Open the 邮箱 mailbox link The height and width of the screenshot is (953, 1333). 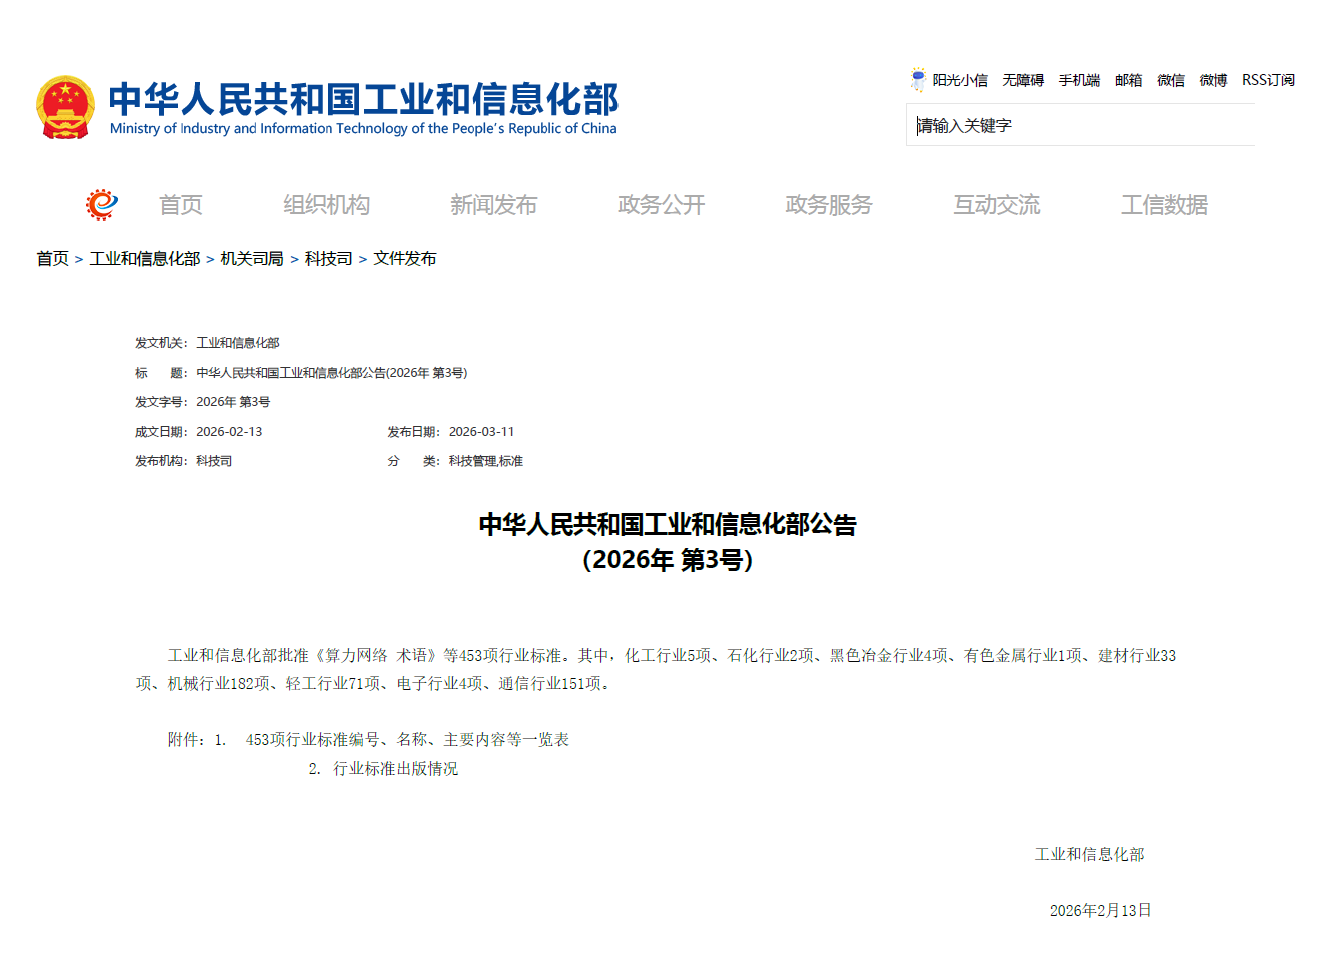tap(1128, 80)
